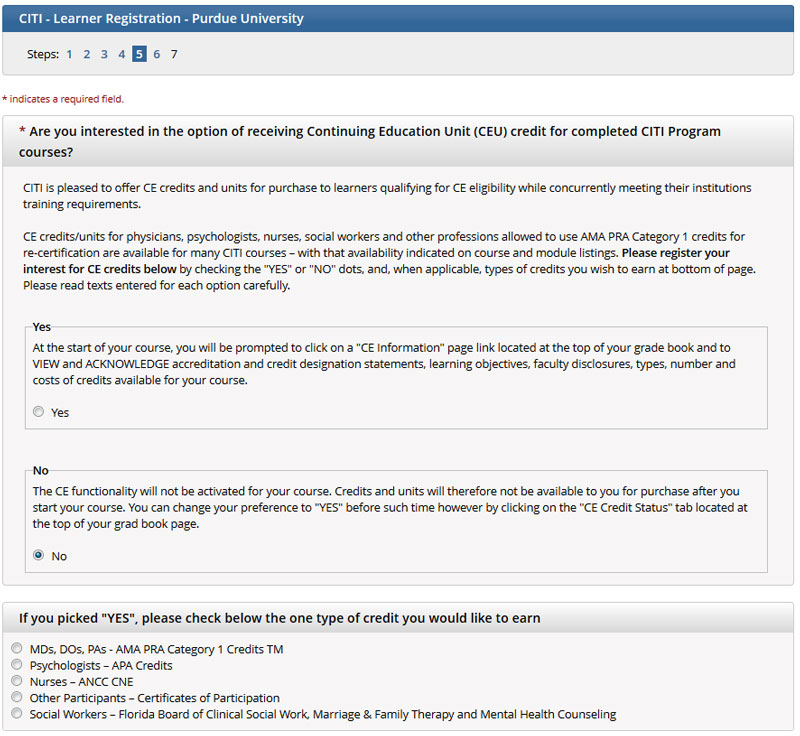This screenshot has height=736, width=800.
Task: Click the 'Yes' fieldset legend label
Action: coord(41,327)
